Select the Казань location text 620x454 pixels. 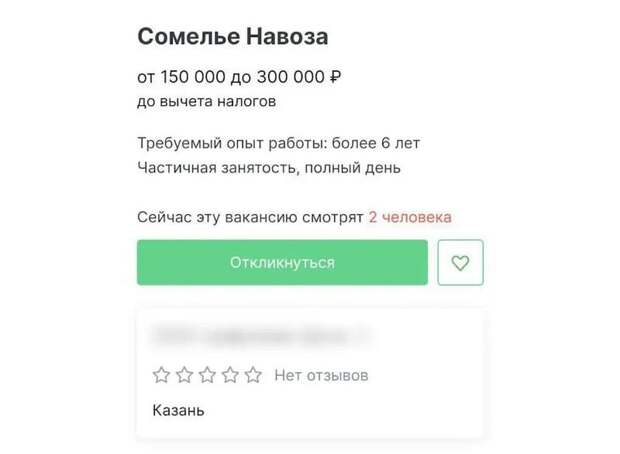[x=178, y=410]
